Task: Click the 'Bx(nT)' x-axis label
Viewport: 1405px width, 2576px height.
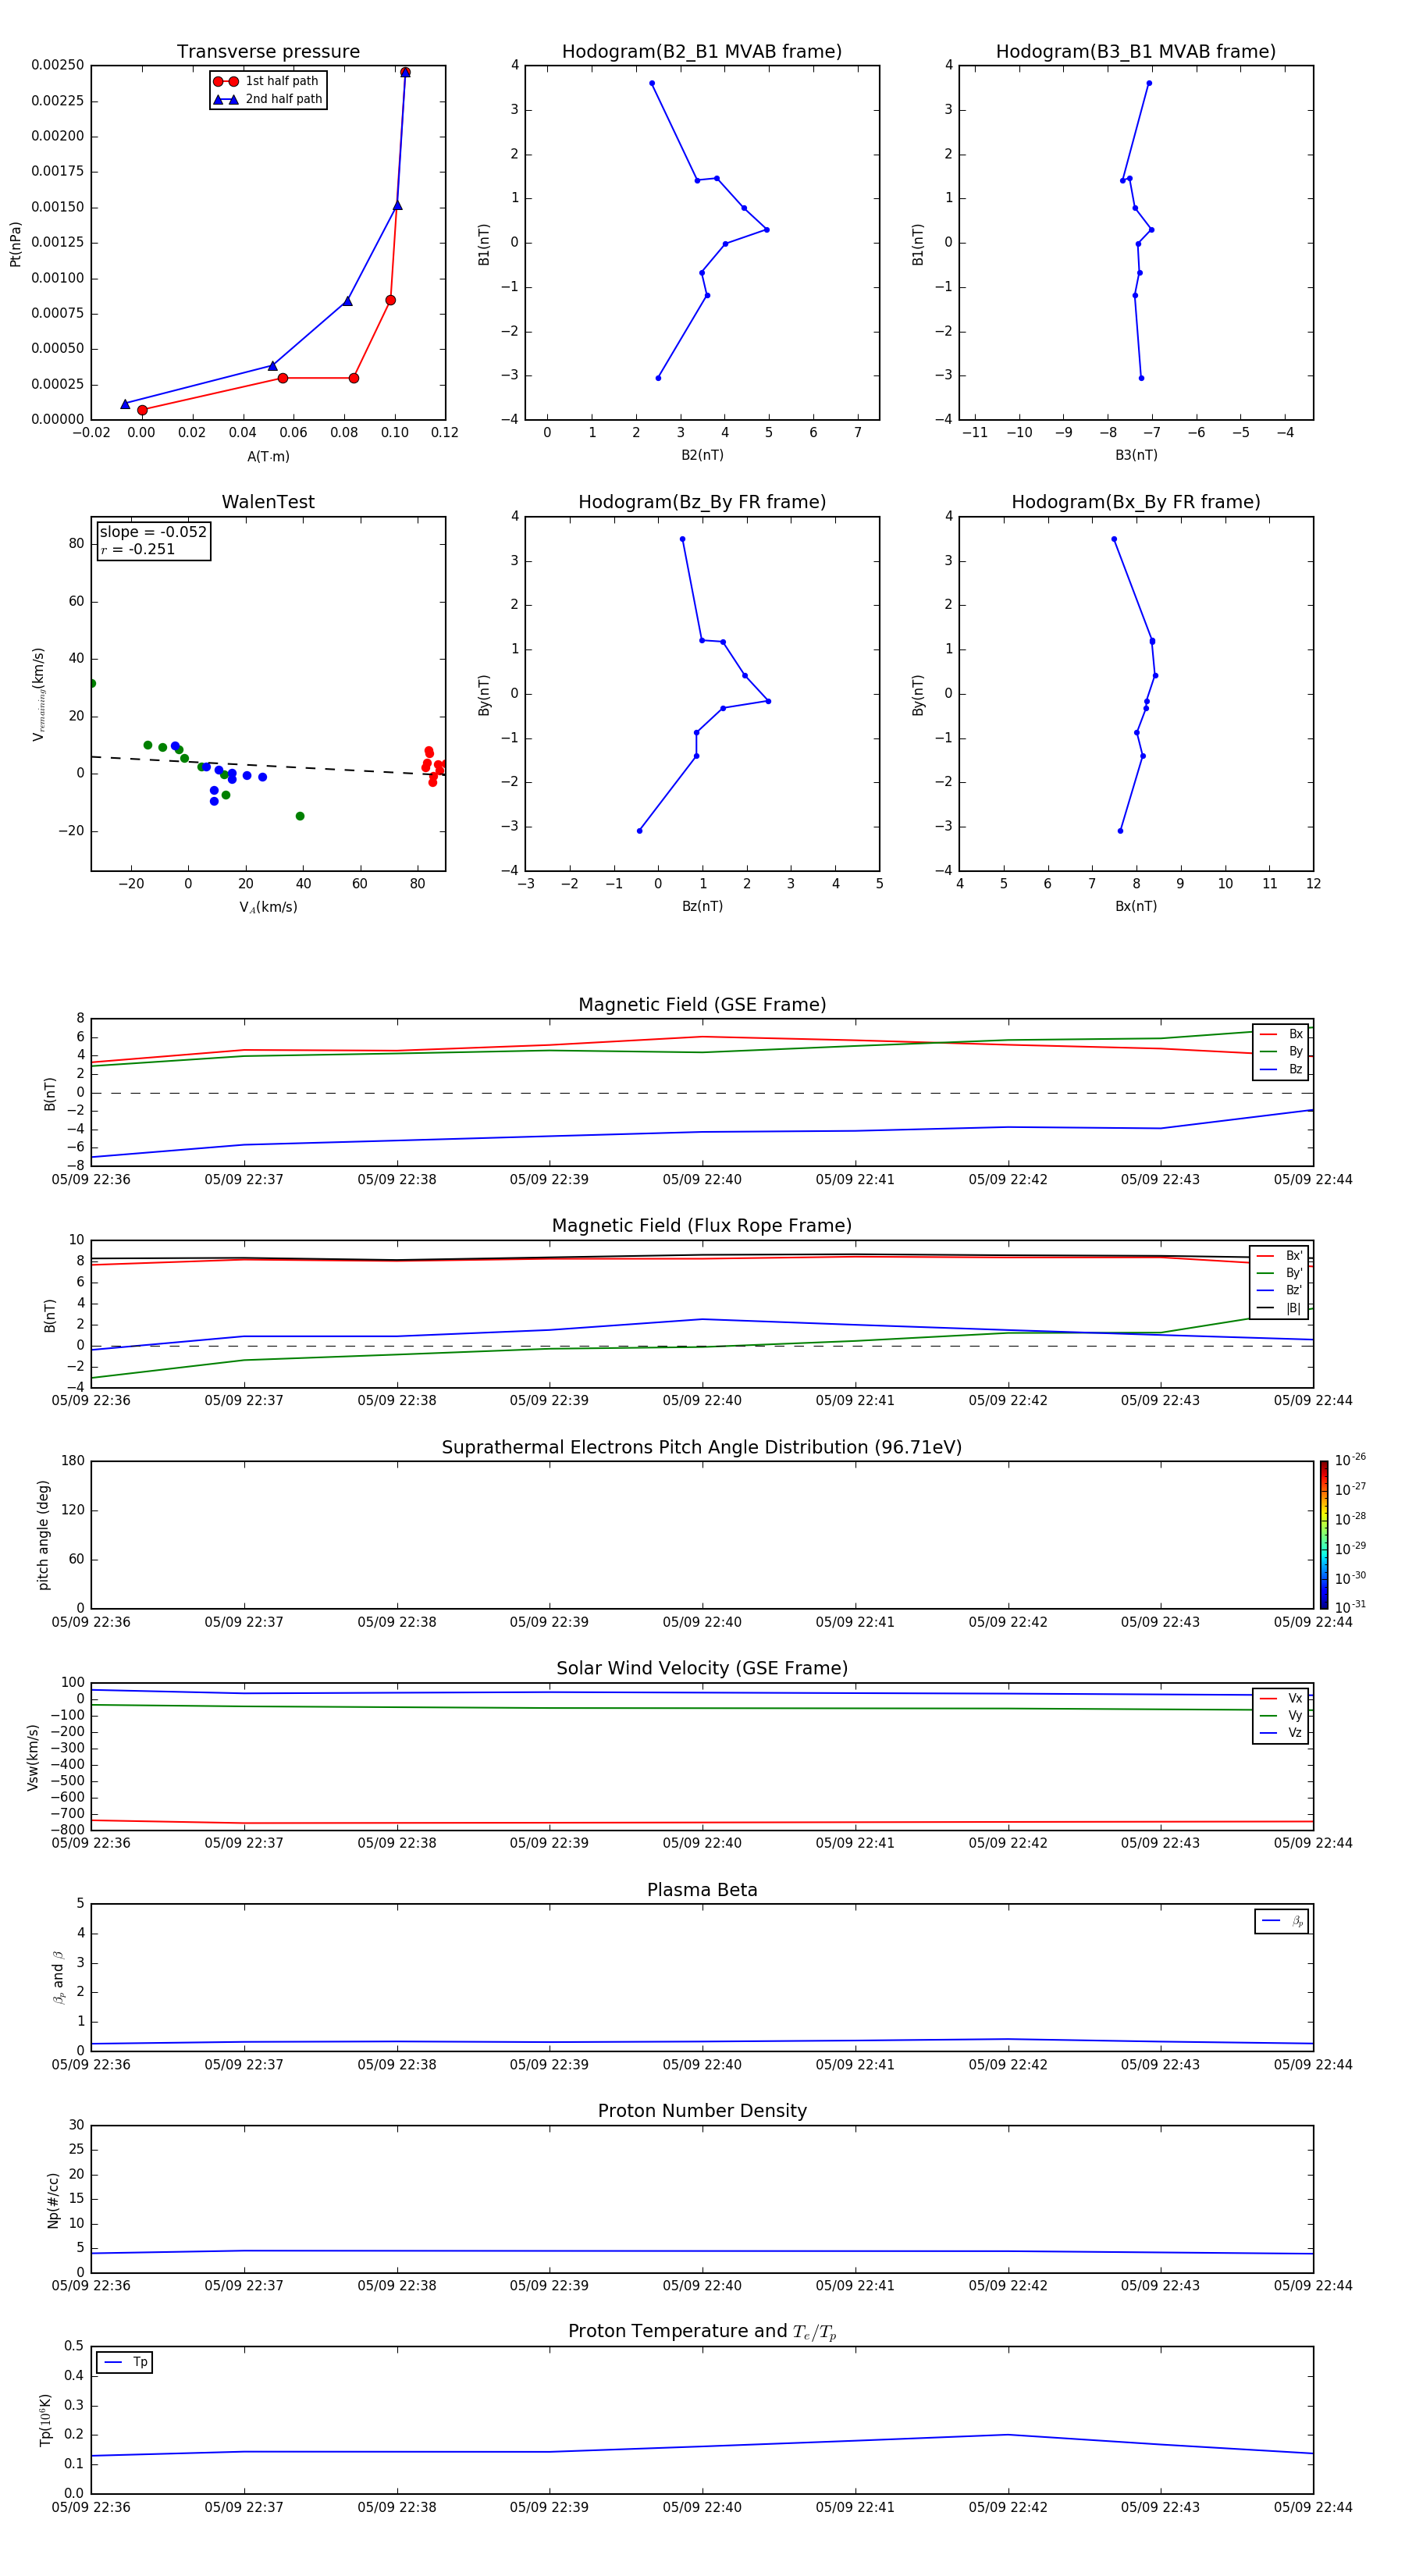Action: coord(1136,906)
